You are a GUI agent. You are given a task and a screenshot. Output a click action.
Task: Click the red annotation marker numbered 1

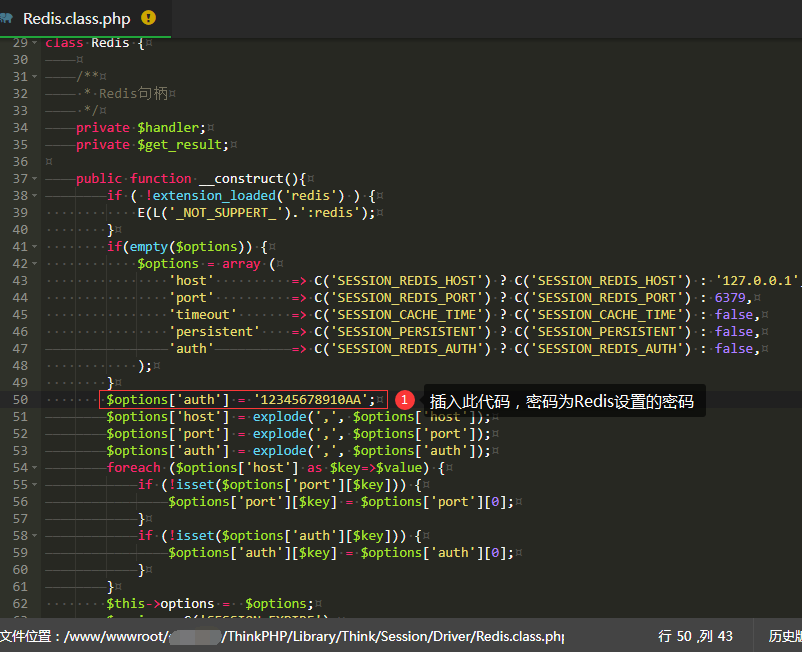pos(404,399)
